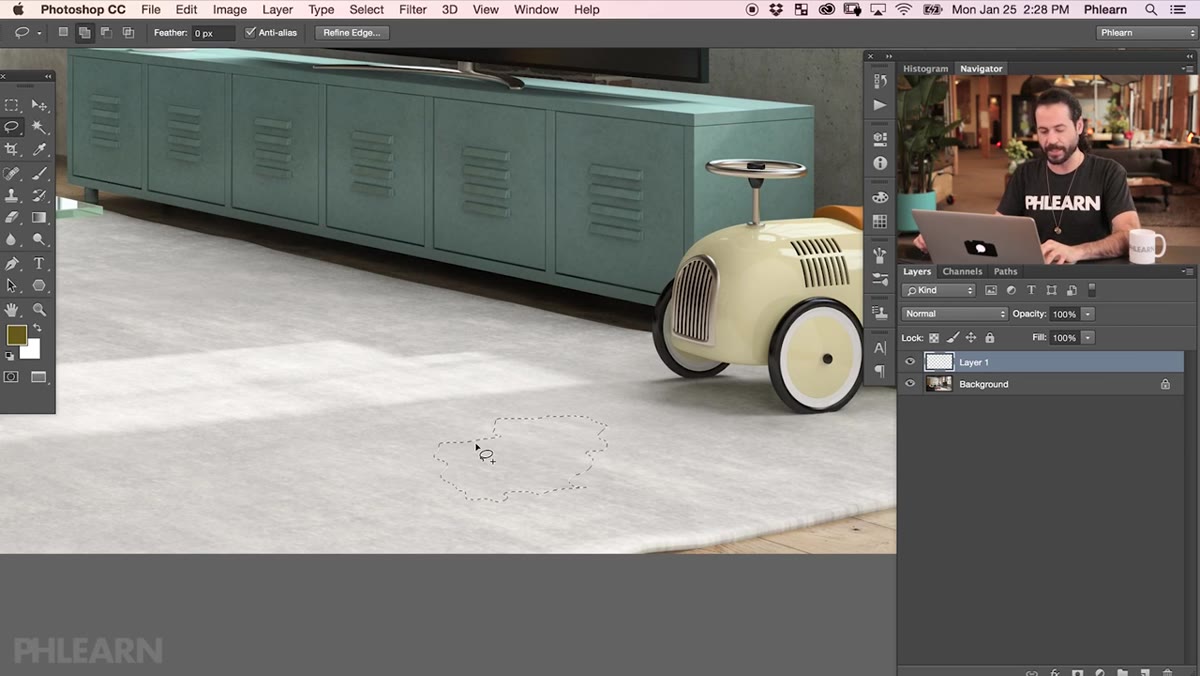This screenshot has width=1200, height=676.
Task: Switch to the Channels tab
Action: pyautogui.click(x=962, y=271)
